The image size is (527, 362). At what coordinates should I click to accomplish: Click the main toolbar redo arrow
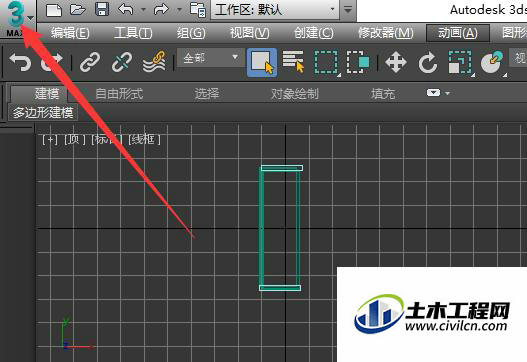(x=52, y=62)
